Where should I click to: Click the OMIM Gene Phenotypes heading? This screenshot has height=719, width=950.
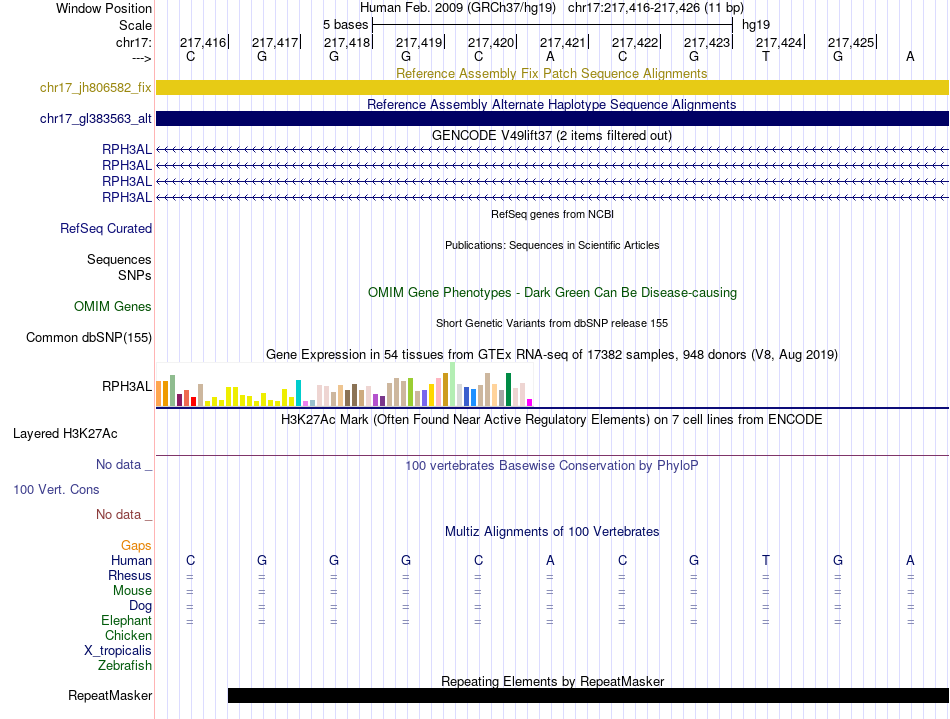[x=552, y=293]
